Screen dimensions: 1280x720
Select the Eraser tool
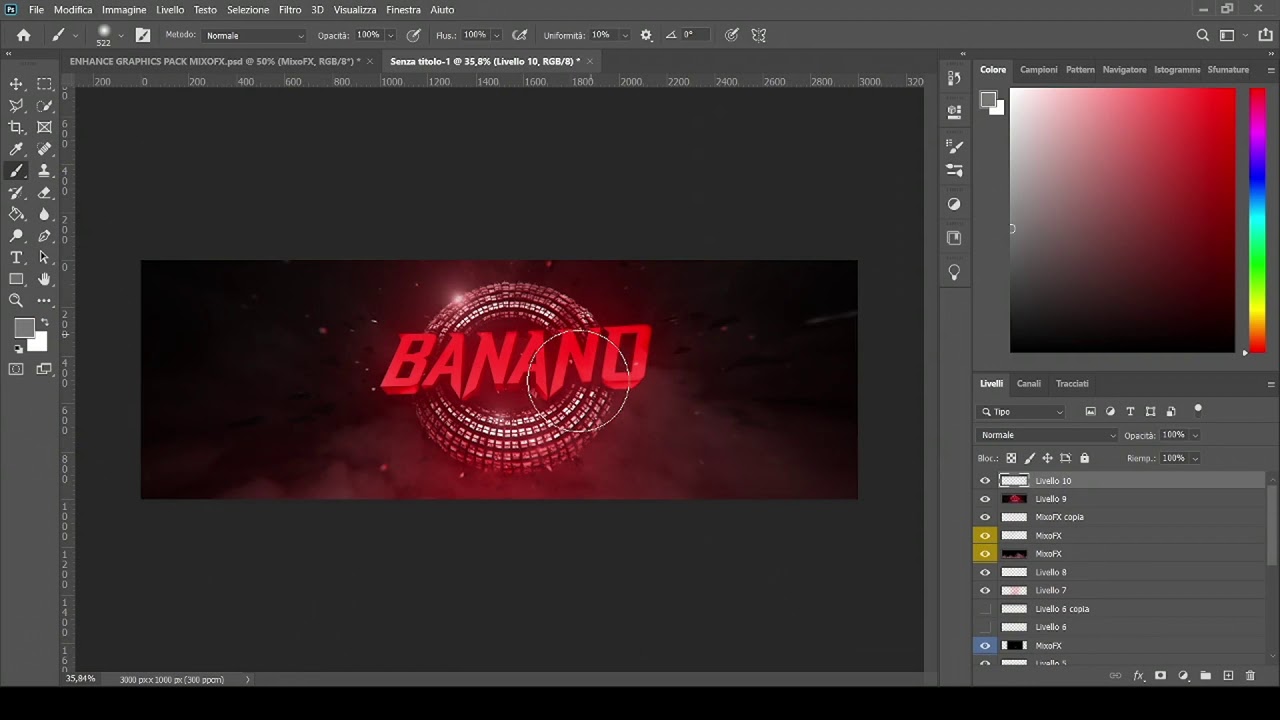(44, 192)
